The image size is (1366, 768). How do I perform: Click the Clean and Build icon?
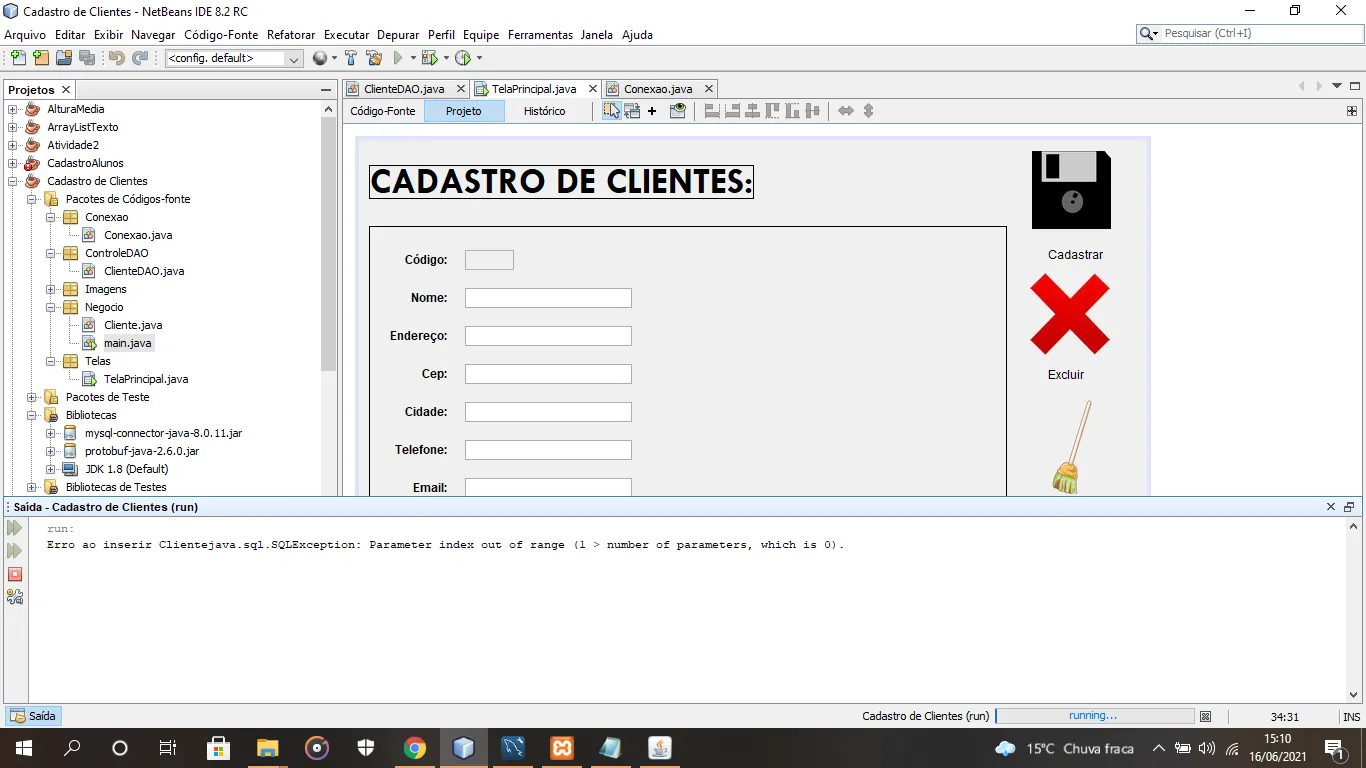pos(374,58)
